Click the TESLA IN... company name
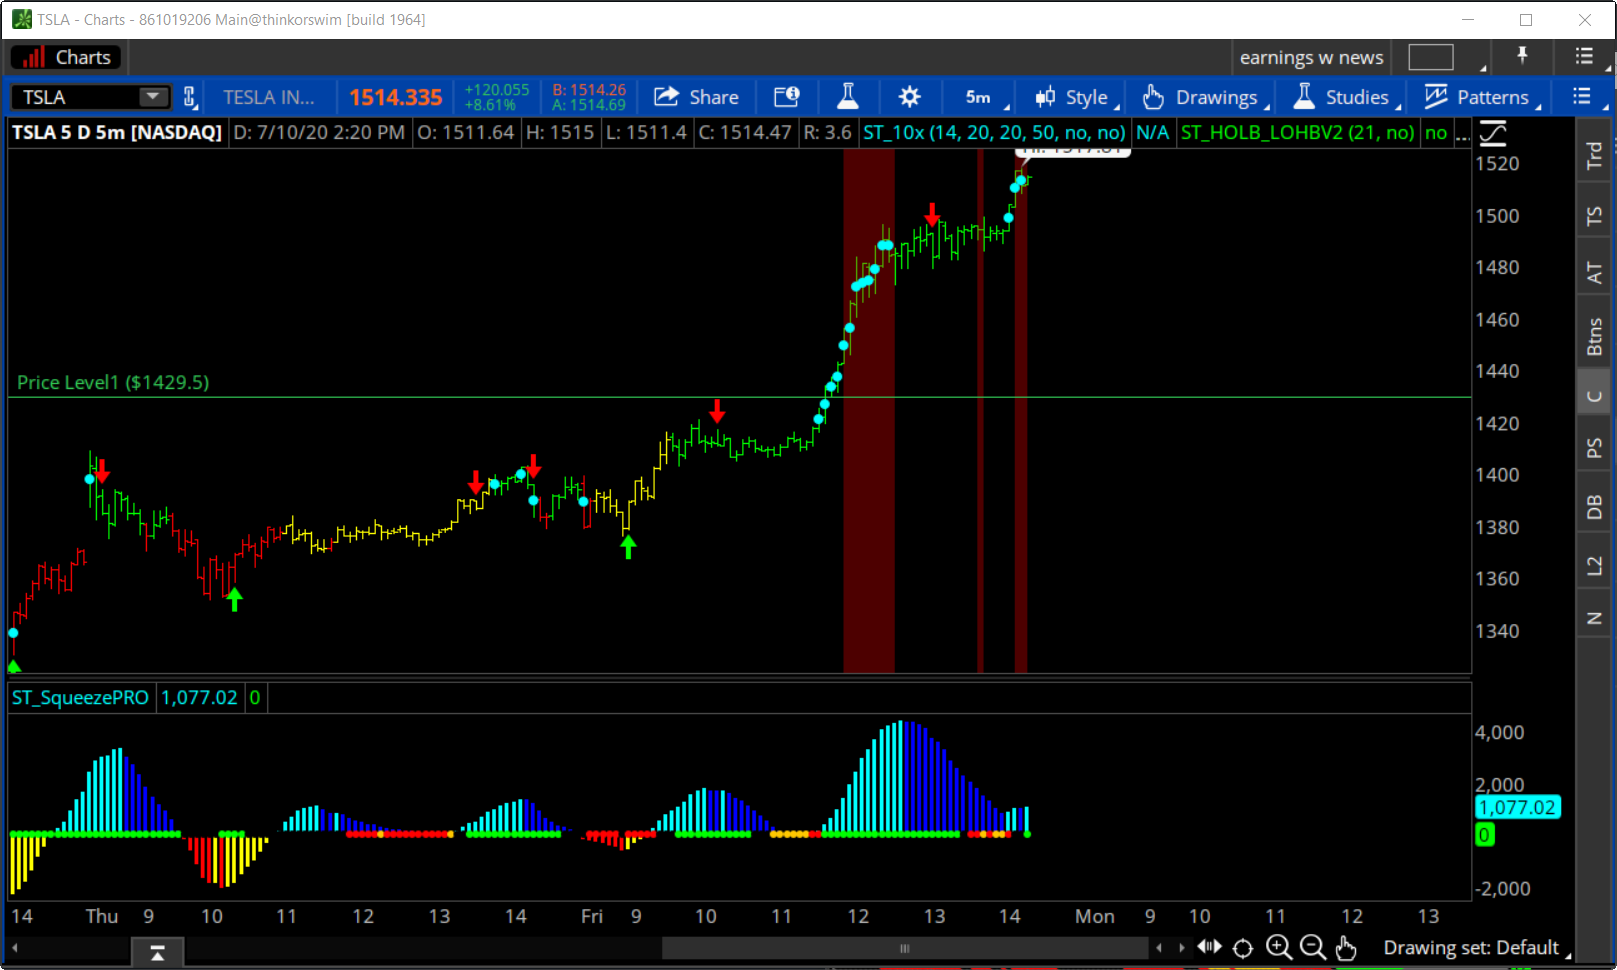 pos(268,97)
